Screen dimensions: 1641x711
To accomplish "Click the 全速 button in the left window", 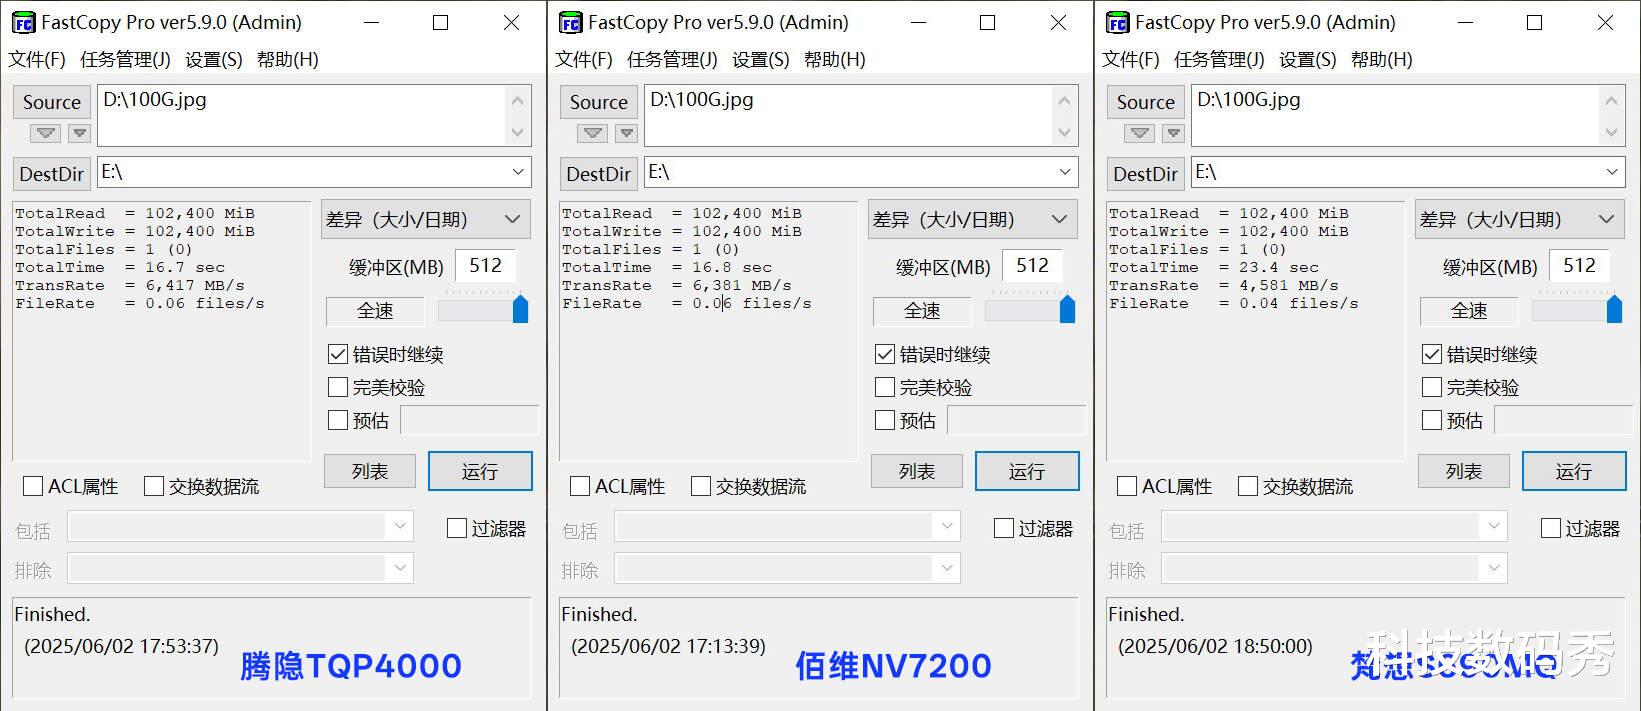I will [x=375, y=311].
